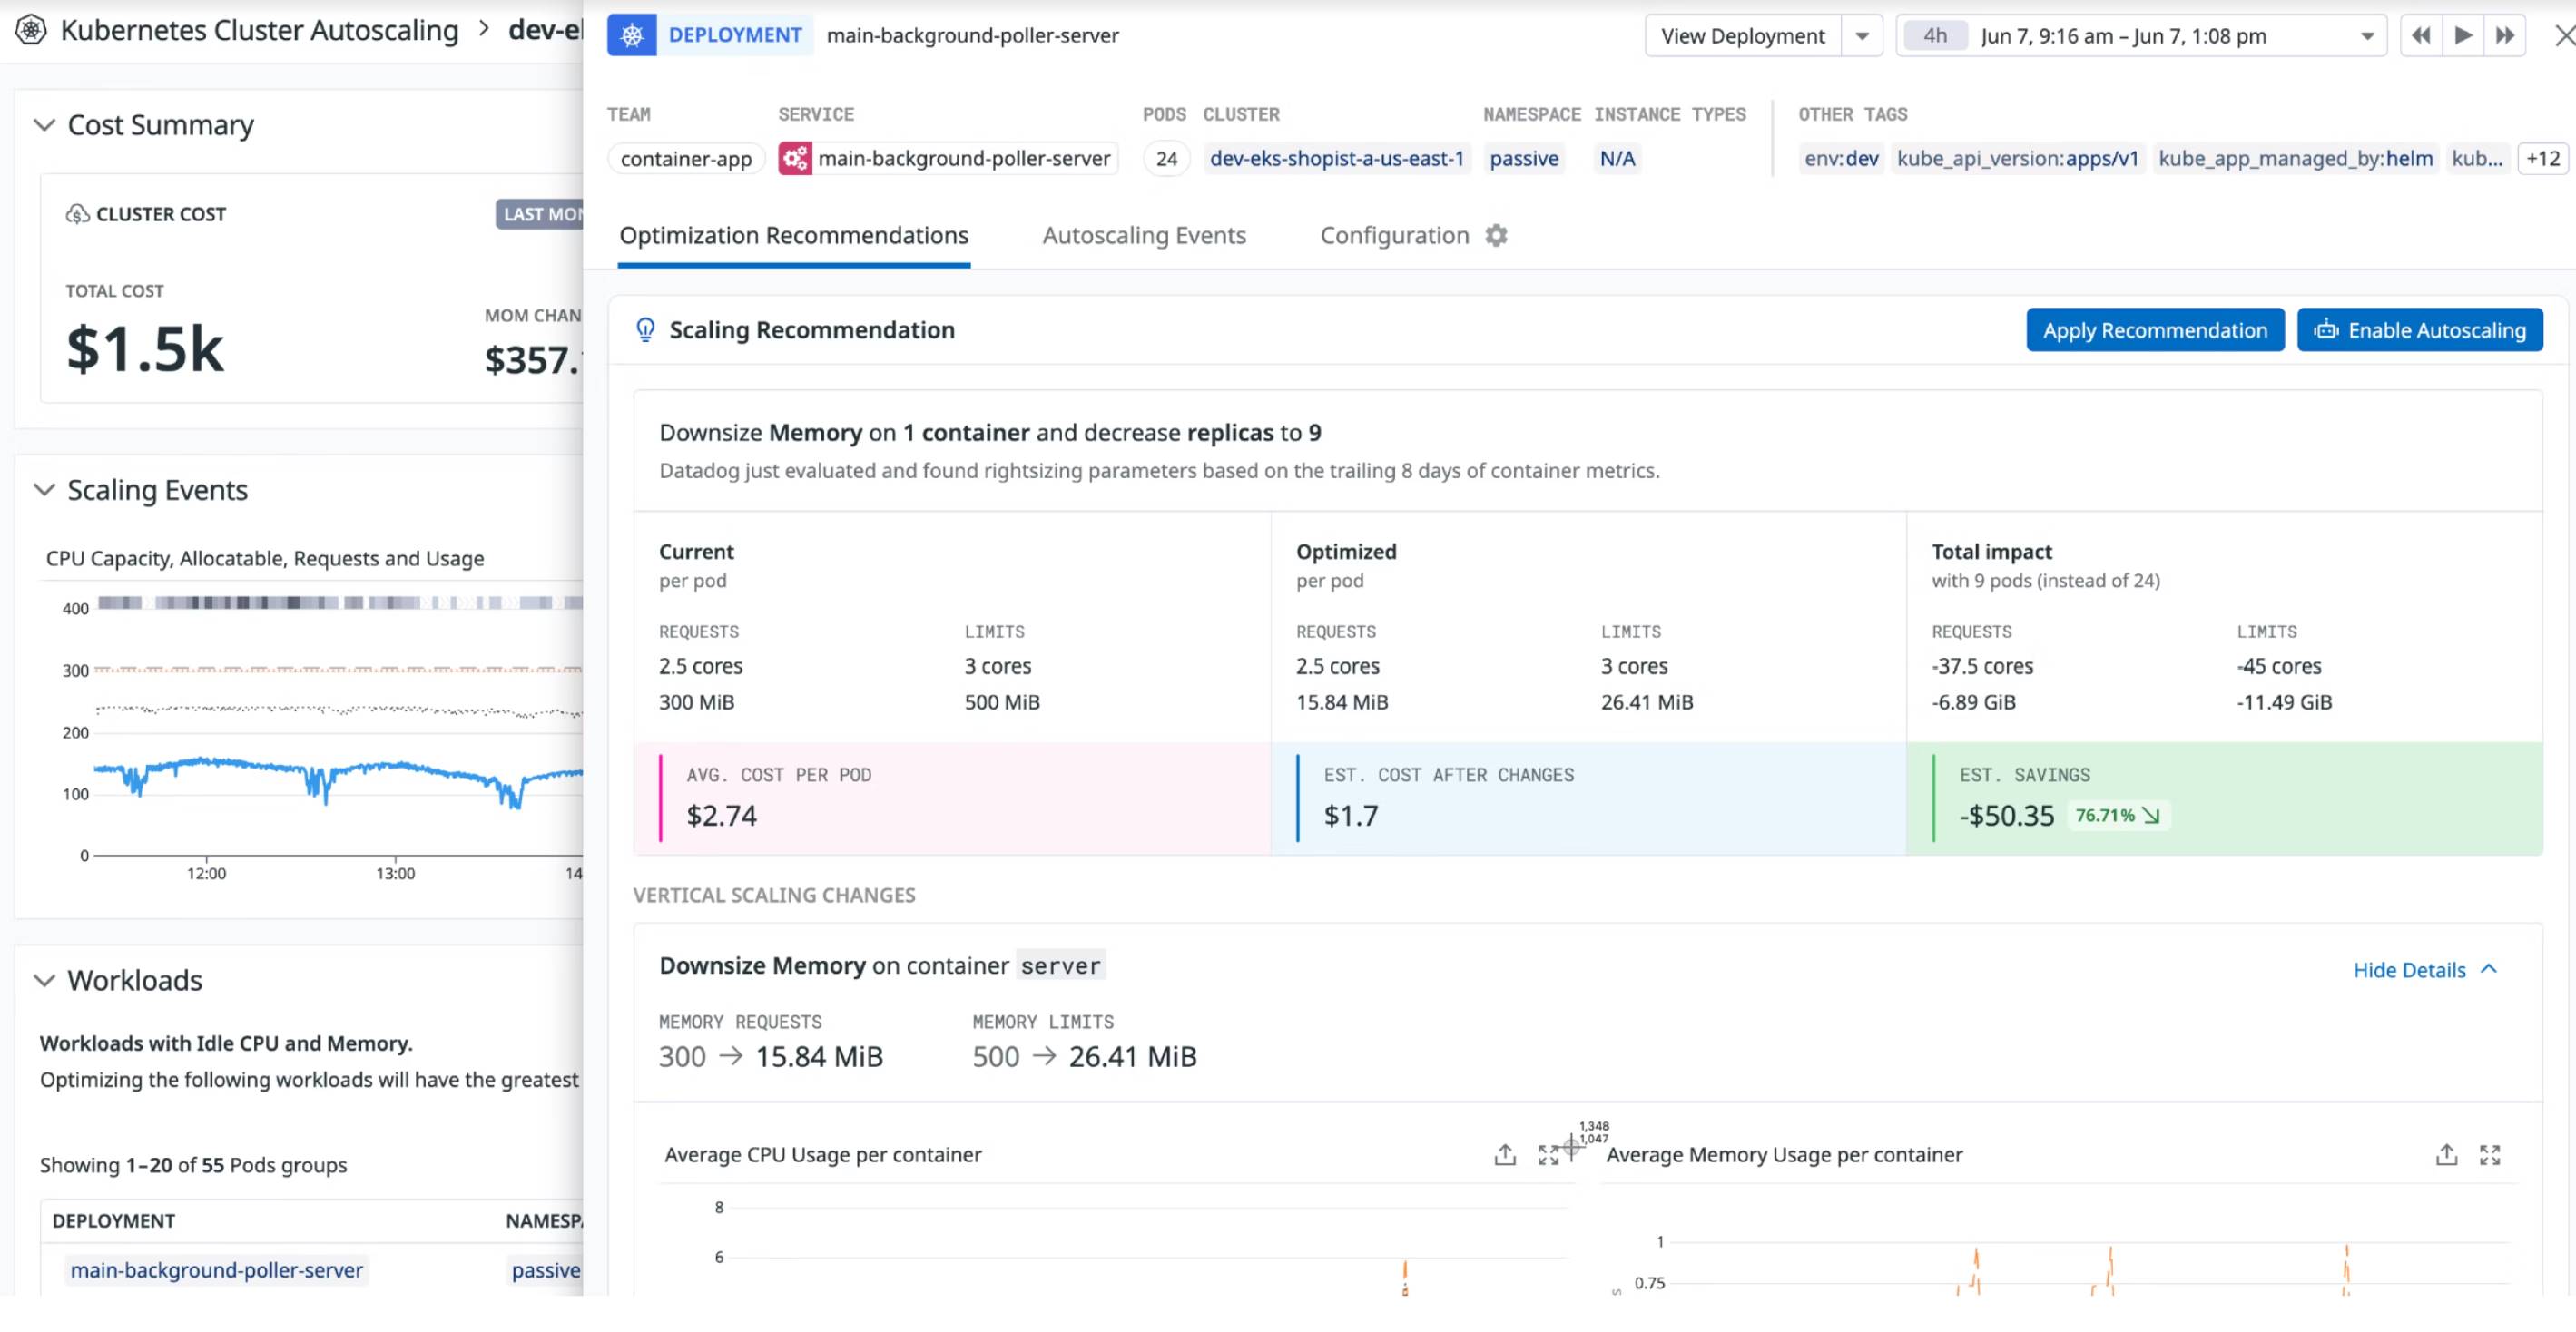The image size is (2576, 1332).
Task: Open the Configuration tab
Action: pos(1395,235)
